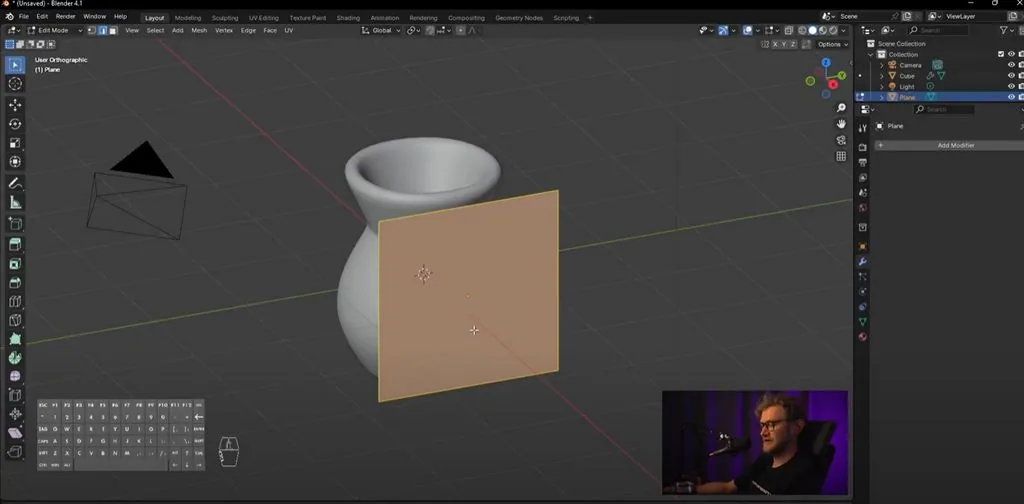The image size is (1024, 504).
Task: Hide the Light object in outliner
Action: pos(1011,86)
